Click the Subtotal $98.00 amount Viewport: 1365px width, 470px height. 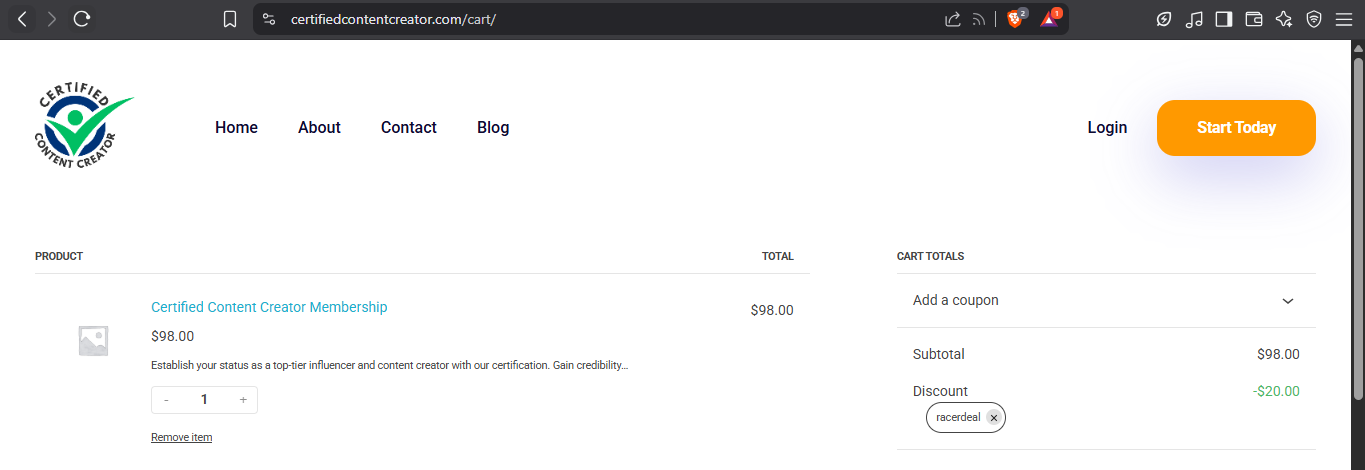click(x=1278, y=354)
